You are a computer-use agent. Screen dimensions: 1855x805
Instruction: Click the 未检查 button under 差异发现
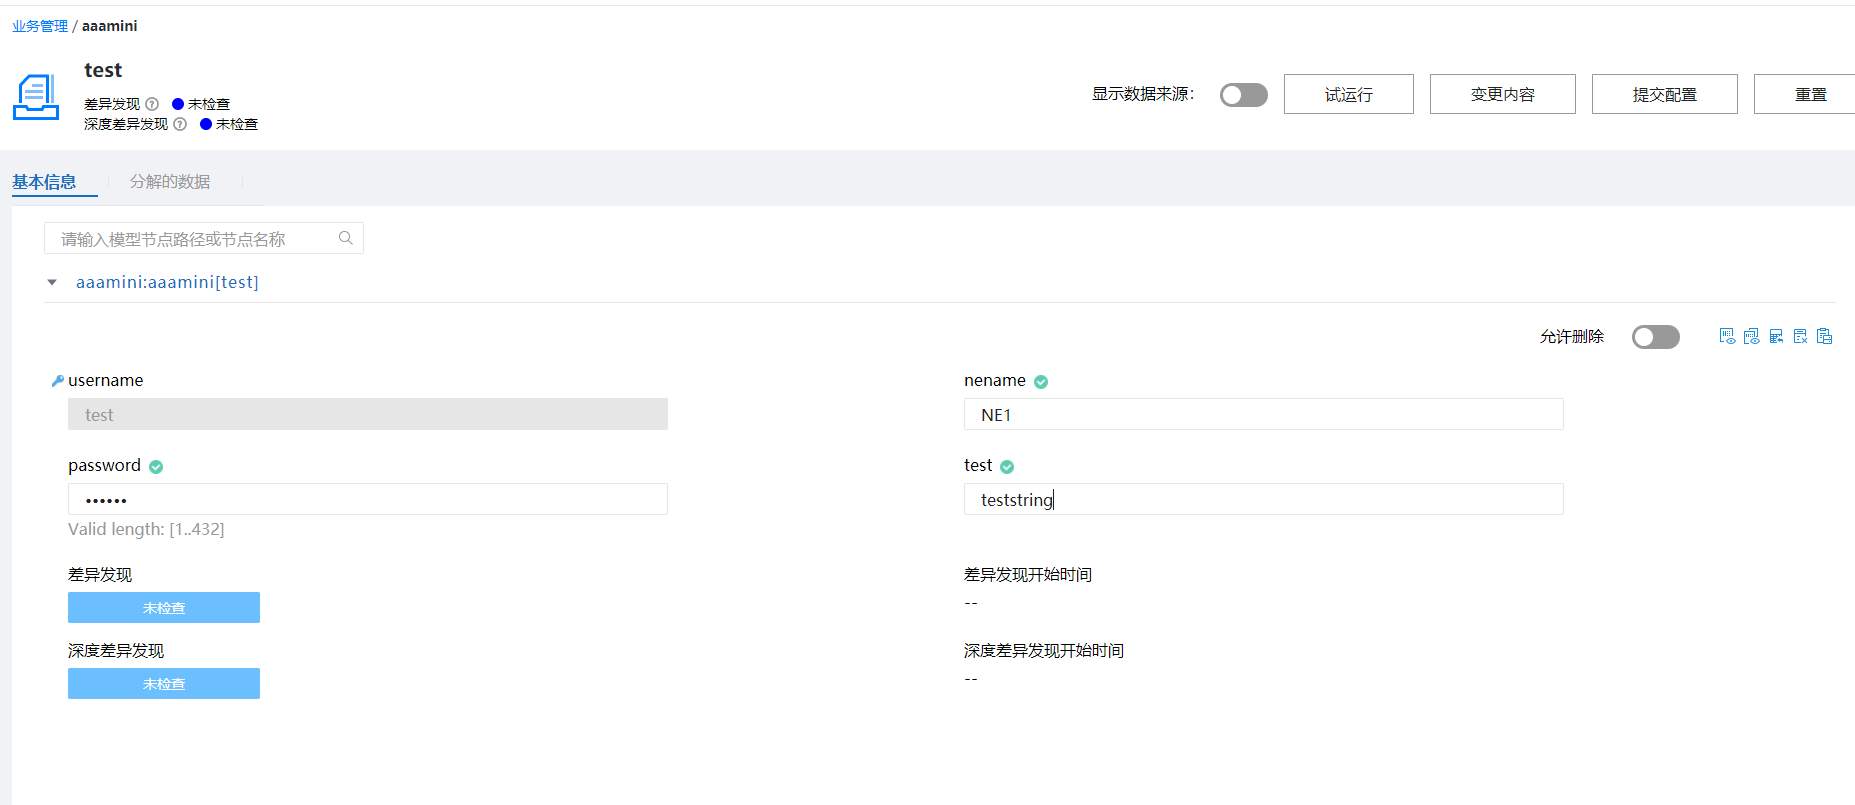(x=164, y=607)
